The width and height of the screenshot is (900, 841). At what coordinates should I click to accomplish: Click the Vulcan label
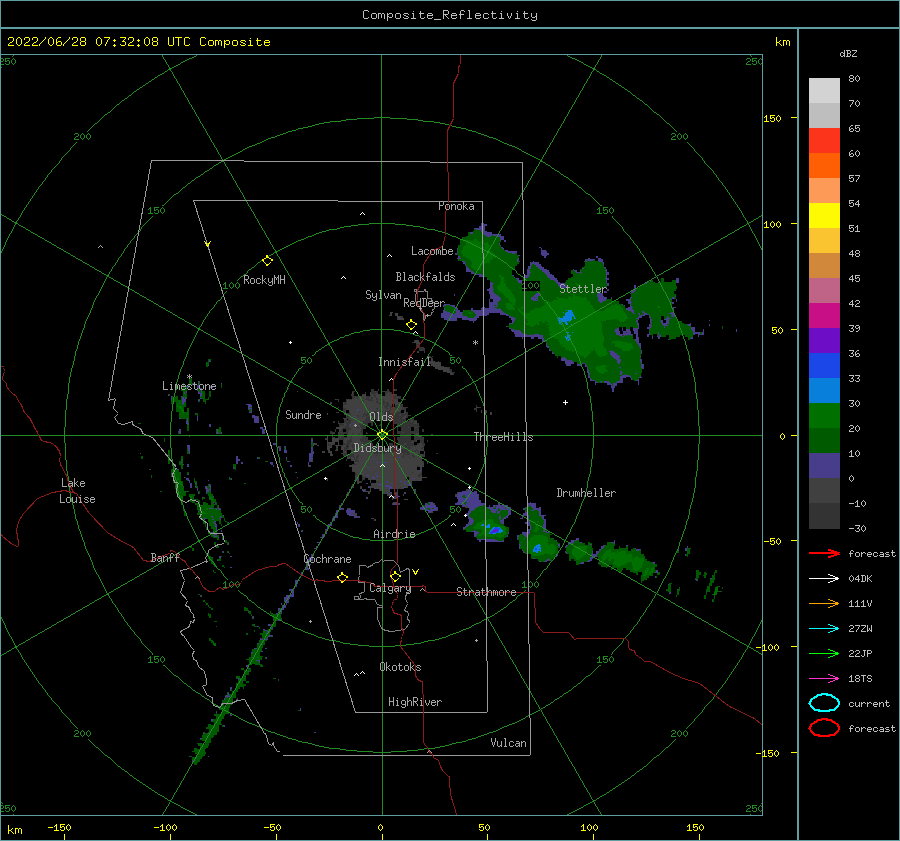click(508, 743)
